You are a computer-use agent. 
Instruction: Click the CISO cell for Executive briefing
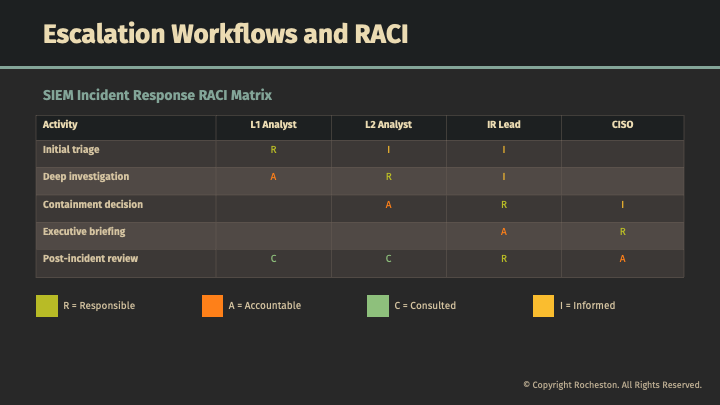622,232
